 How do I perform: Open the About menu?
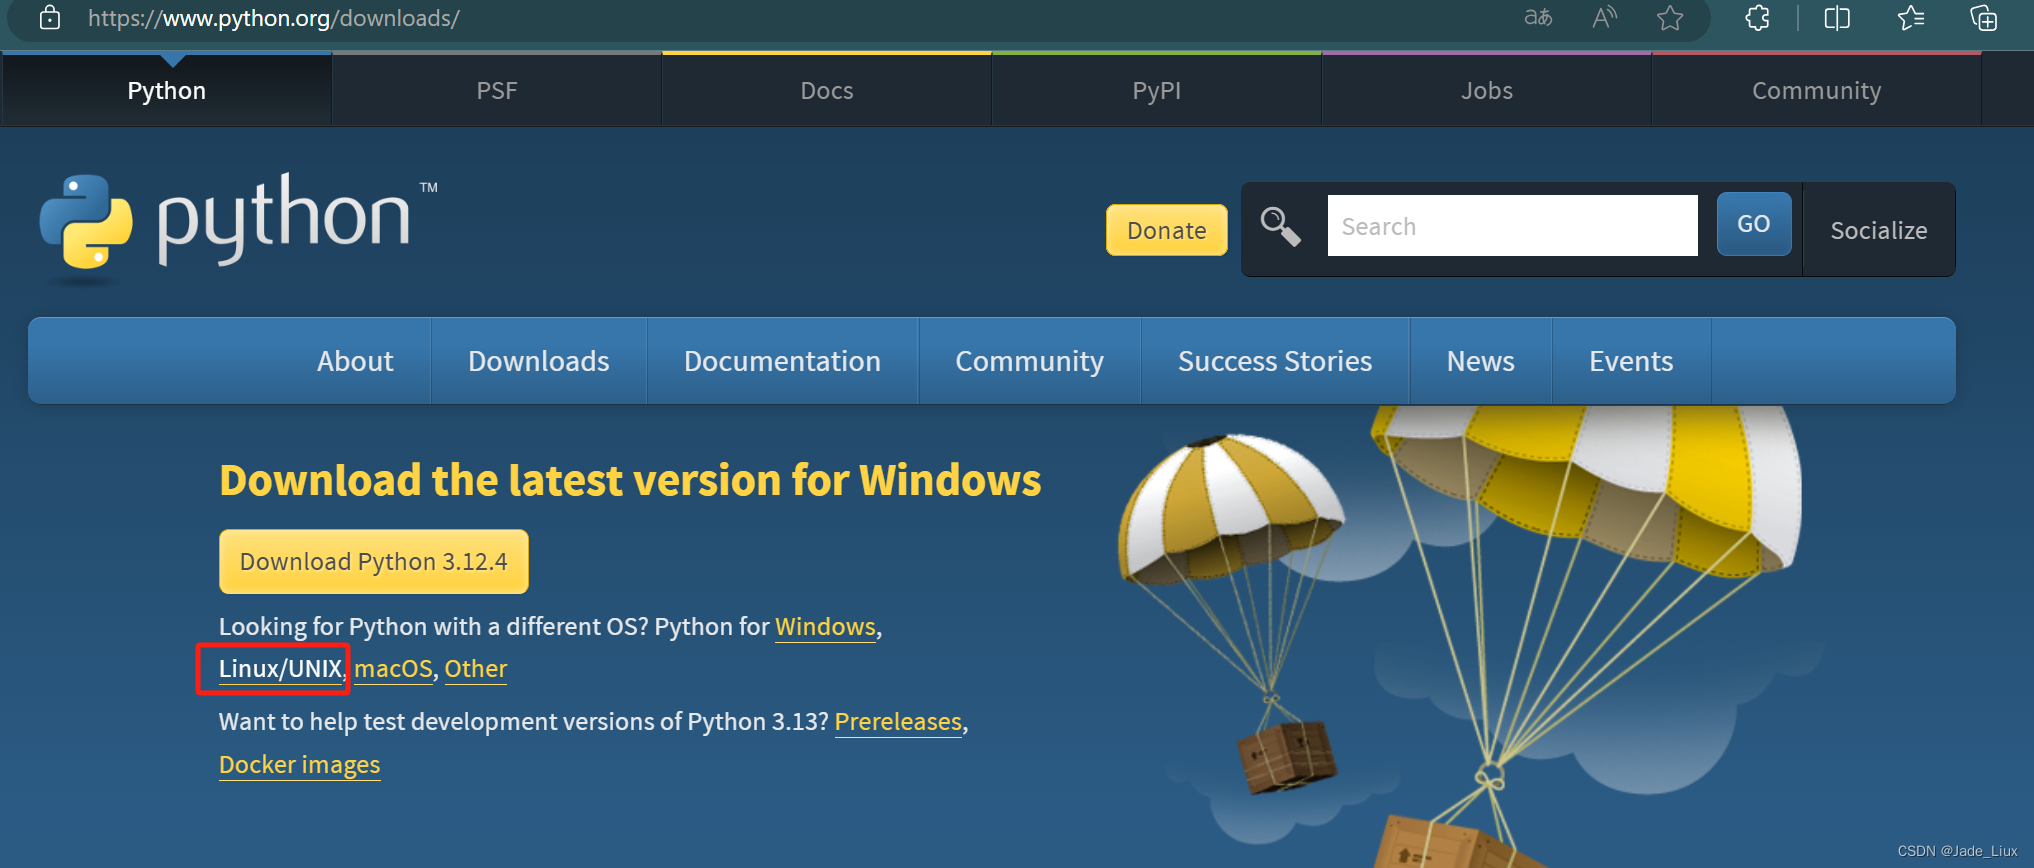355,361
